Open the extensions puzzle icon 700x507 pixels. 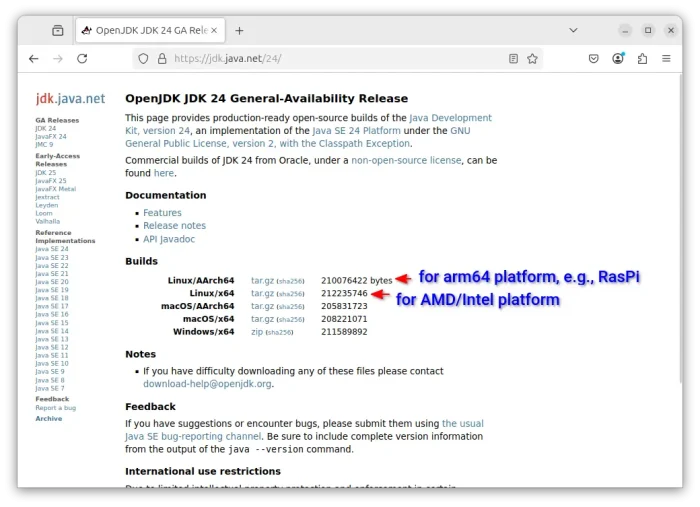642,58
